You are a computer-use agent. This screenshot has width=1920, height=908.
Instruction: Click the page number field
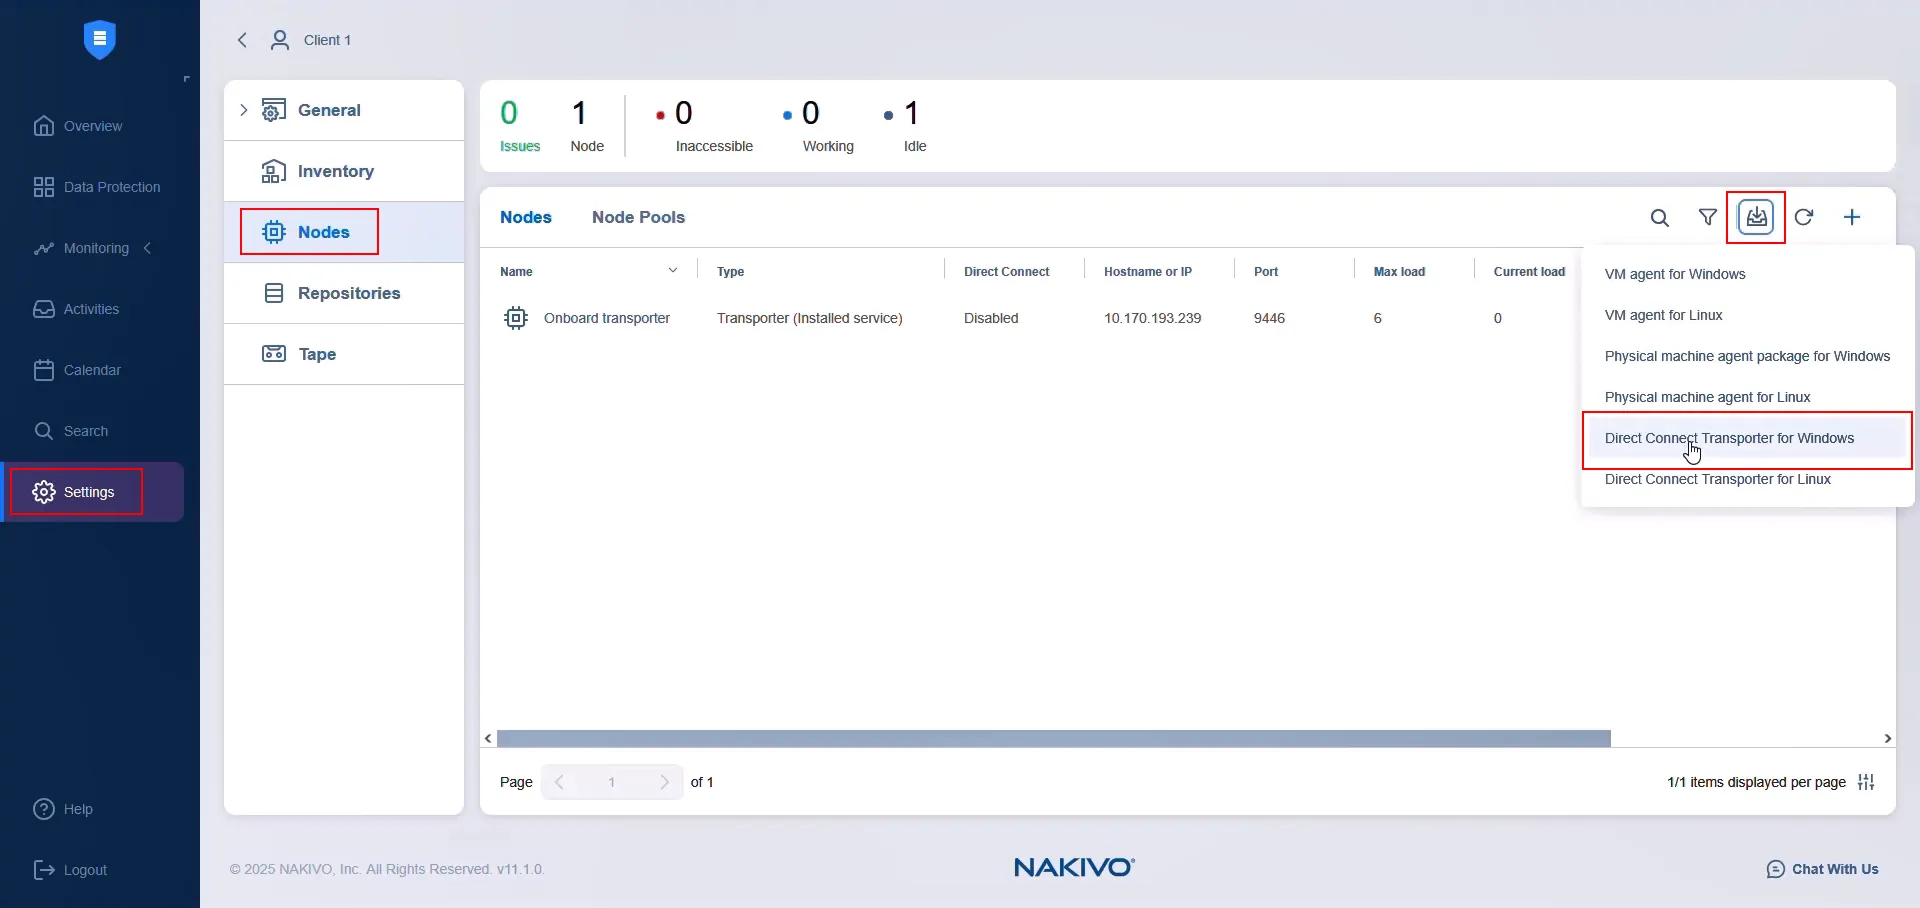pos(612,782)
